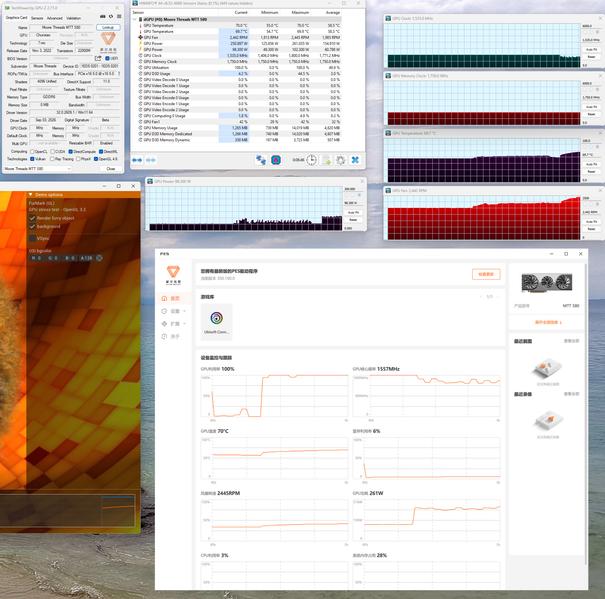Click the Close button in GPU-Z
605x599 pixels.
click(110, 169)
